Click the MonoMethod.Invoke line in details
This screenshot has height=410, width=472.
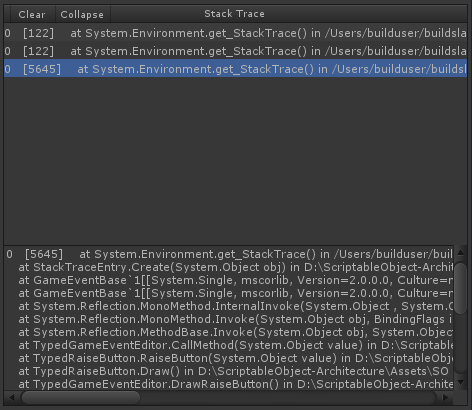click(235, 319)
